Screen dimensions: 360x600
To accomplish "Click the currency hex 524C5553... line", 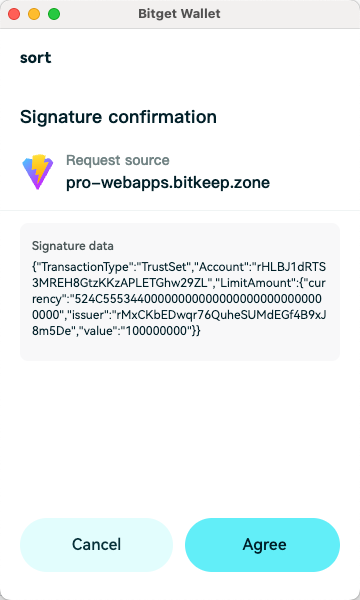I will (x=177, y=299).
